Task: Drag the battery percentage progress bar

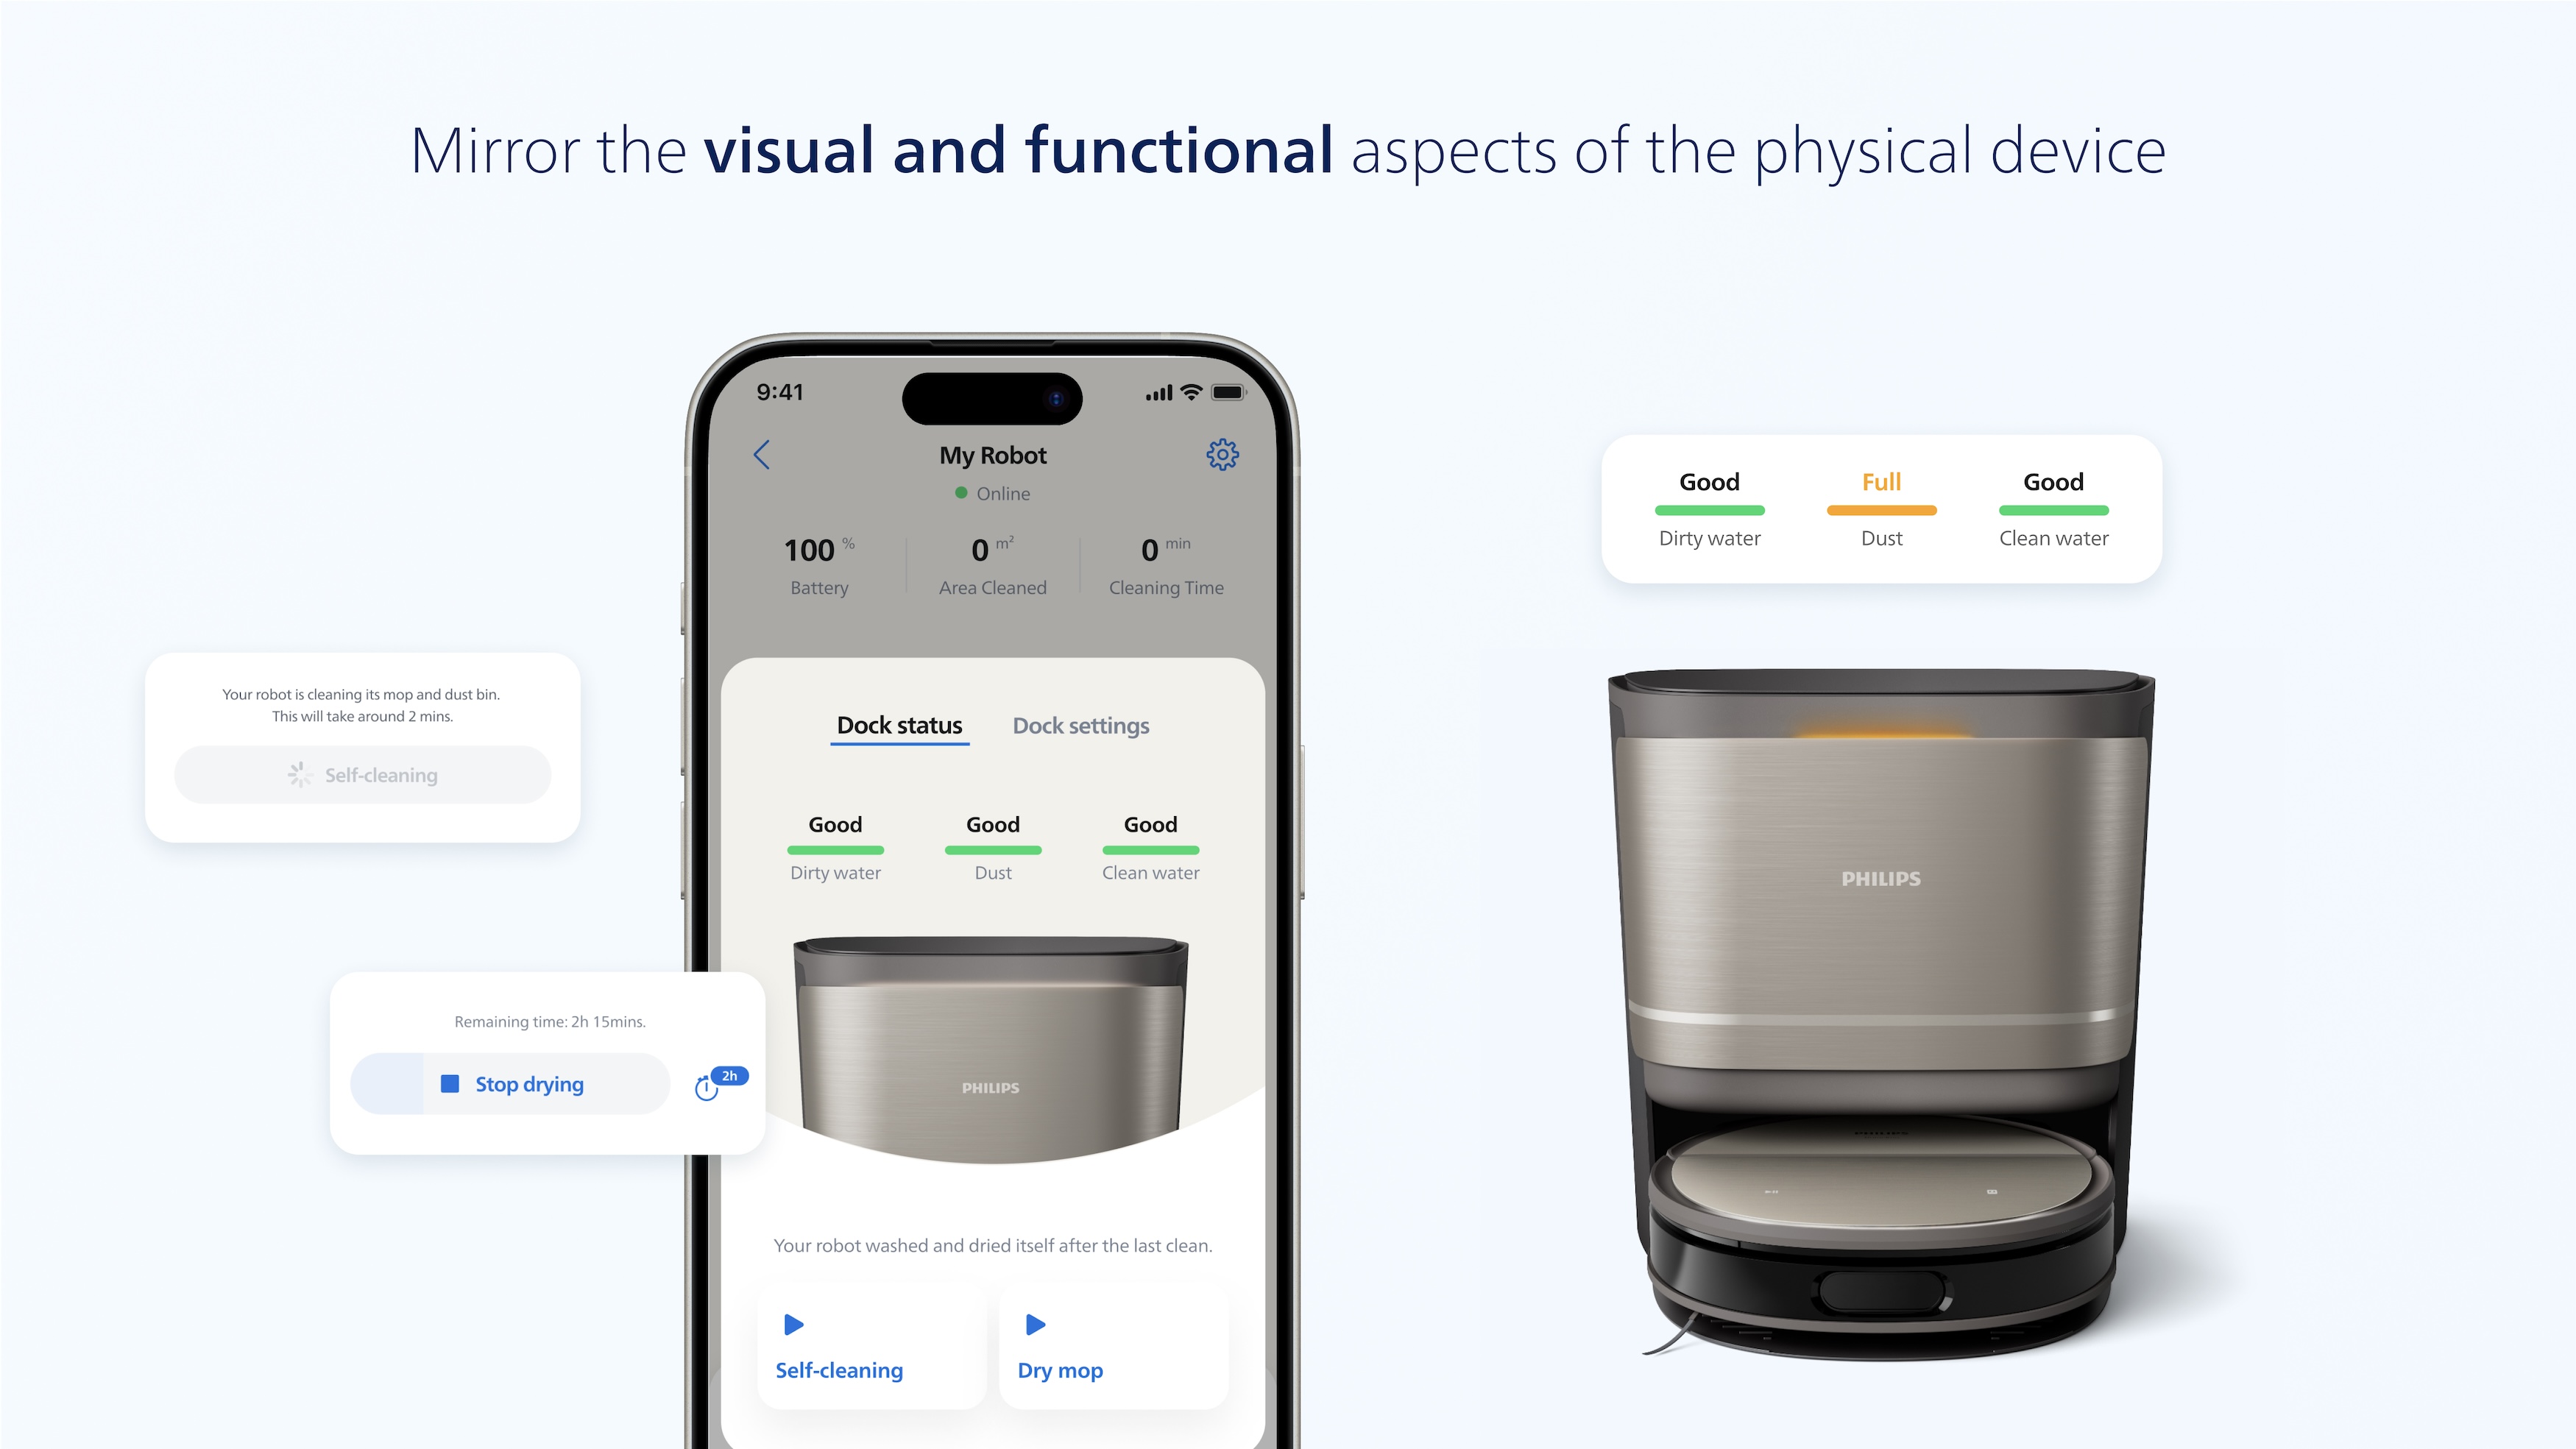Action: [x=819, y=563]
